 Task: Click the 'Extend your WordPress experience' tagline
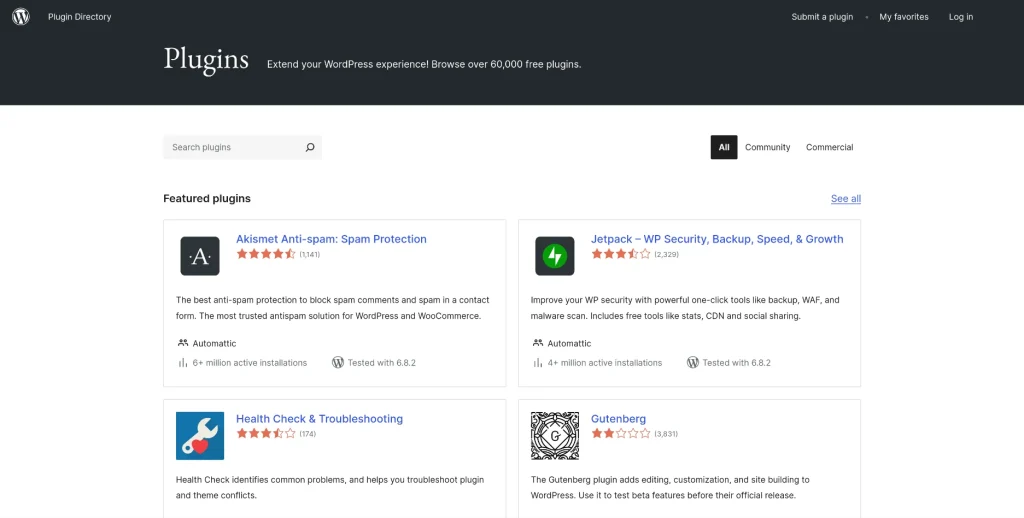pyautogui.click(x=424, y=64)
